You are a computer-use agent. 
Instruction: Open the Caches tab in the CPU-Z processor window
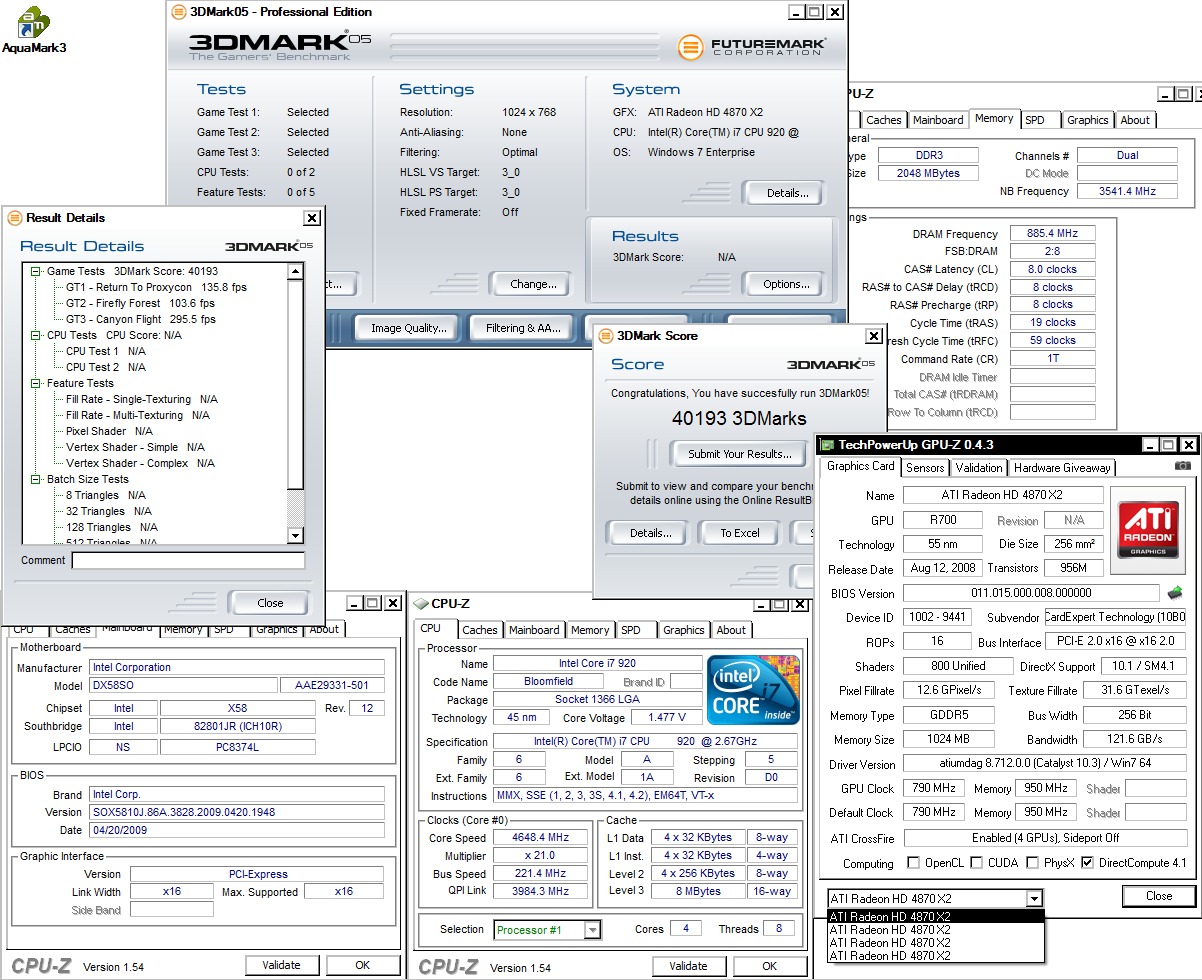[x=480, y=630]
